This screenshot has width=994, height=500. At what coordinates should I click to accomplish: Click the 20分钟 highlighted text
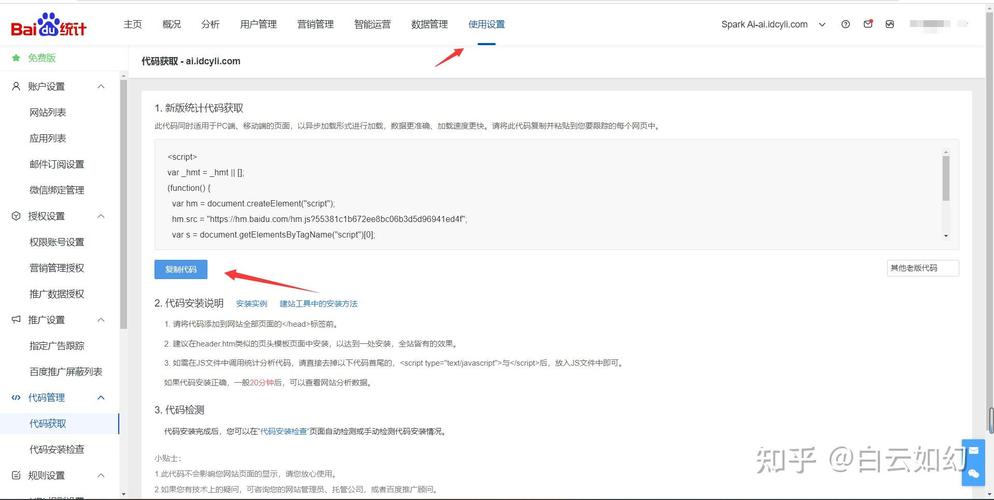tap(261, 383)
